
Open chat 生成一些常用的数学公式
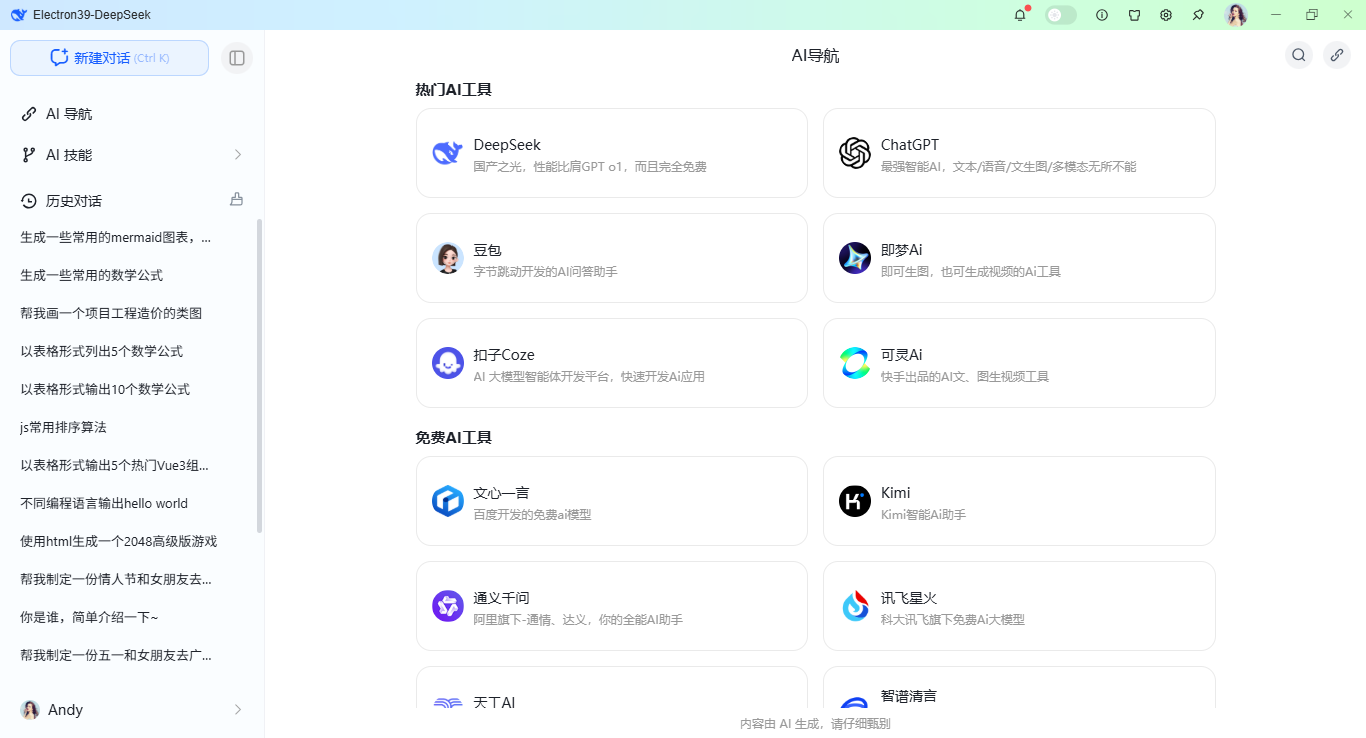click(x=92, y=275)
